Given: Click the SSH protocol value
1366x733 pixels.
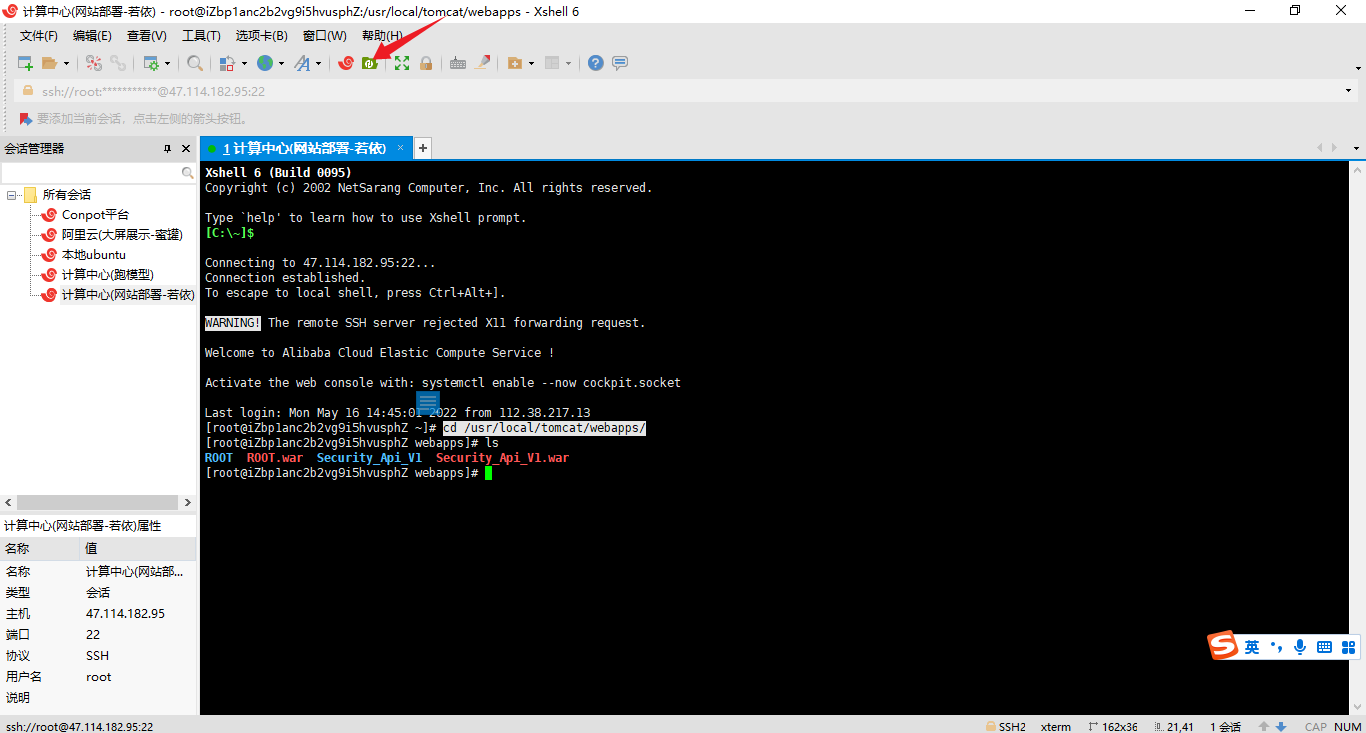Looking at the screenshot, I should [x=97, y=656].
